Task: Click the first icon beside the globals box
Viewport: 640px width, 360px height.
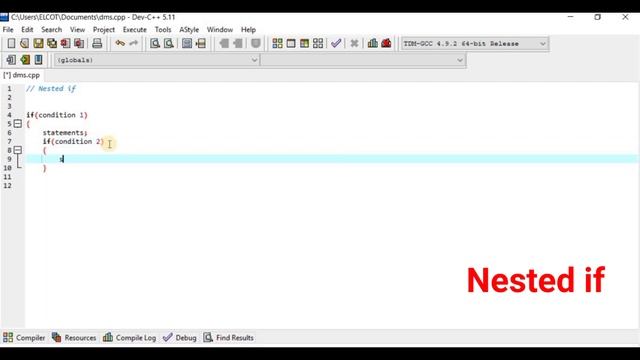Action: (x=11, y=60)
